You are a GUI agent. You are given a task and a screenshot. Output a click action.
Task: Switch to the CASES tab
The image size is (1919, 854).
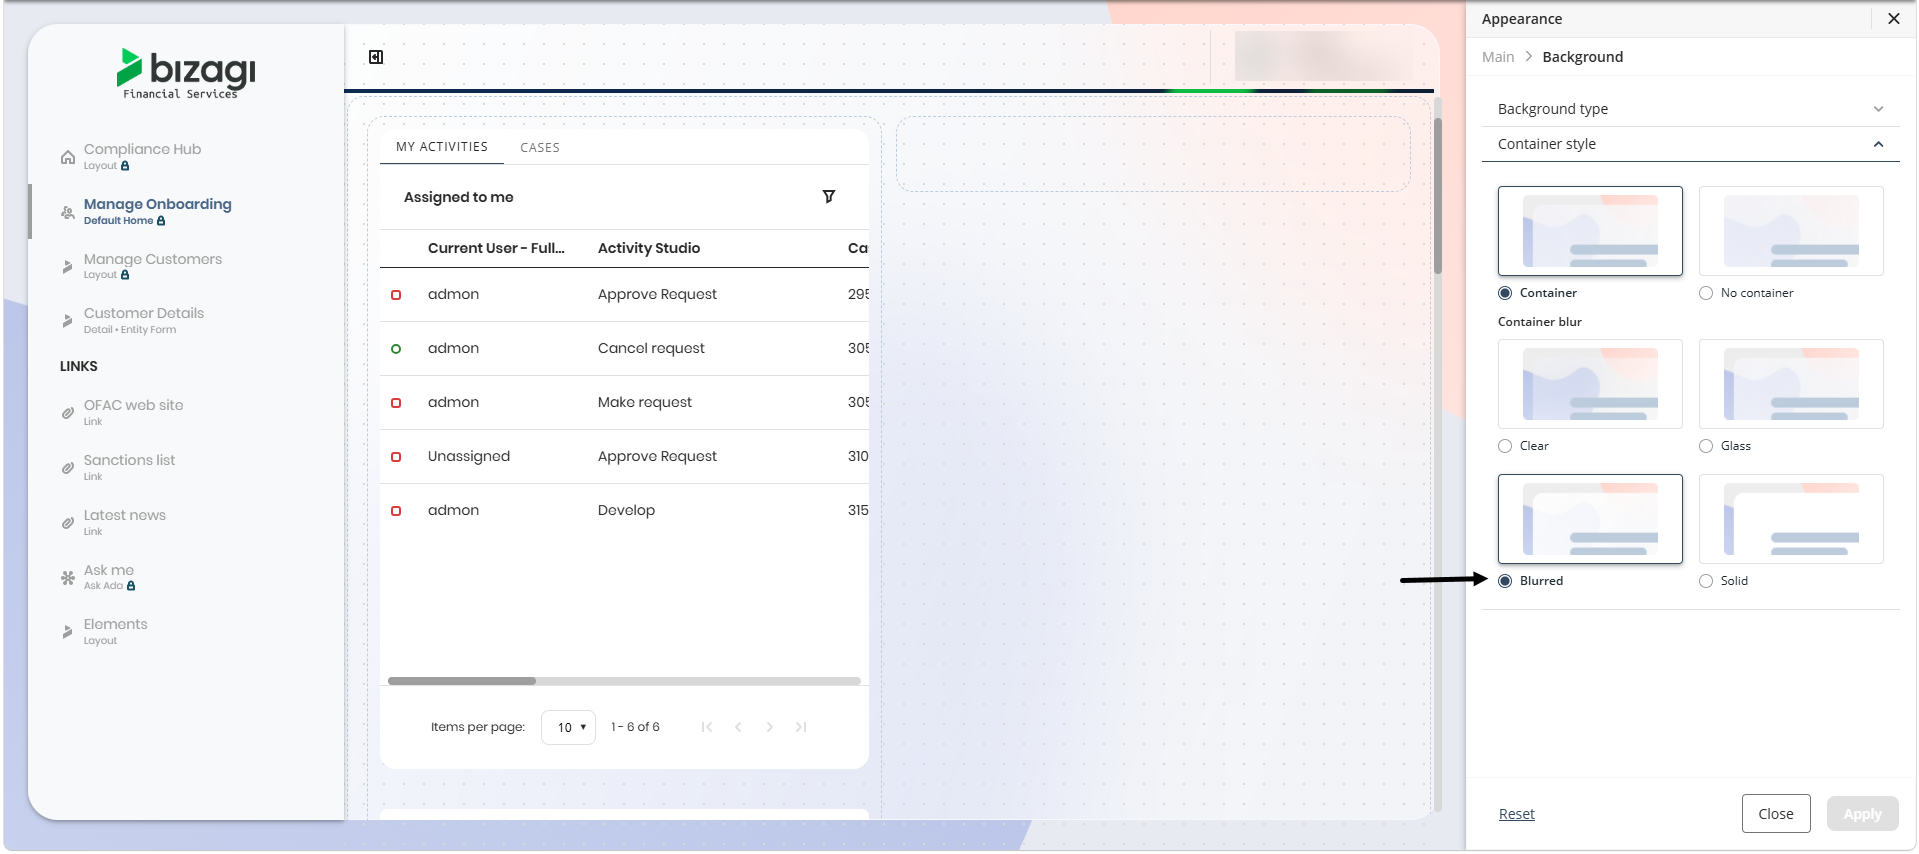540,148
